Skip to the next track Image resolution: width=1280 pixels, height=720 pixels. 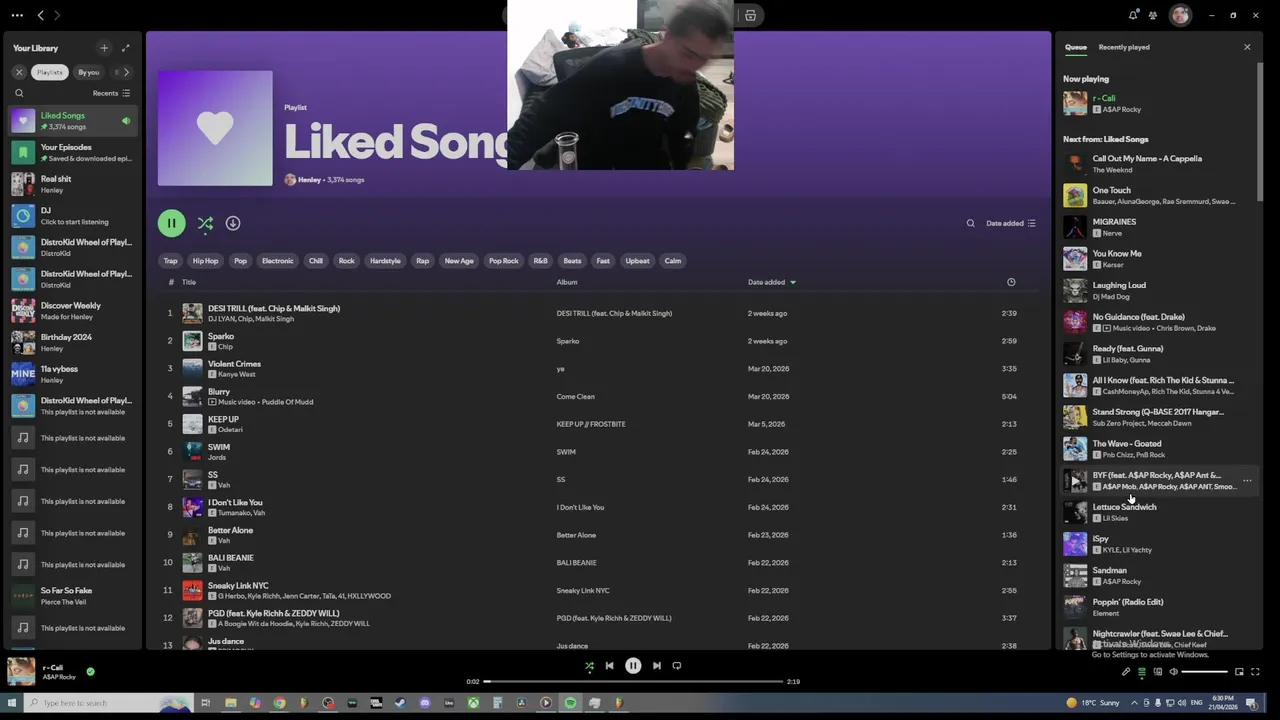[657, 666]
